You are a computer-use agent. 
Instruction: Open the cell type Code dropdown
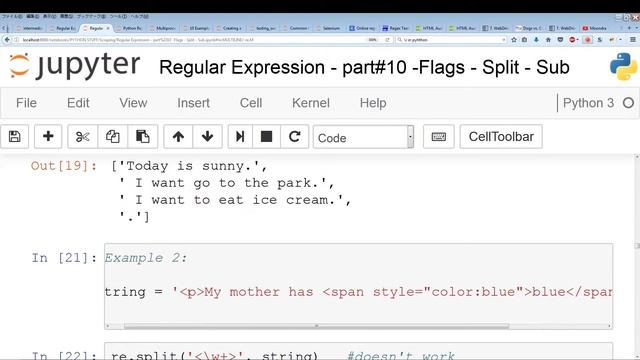(x=364, y=137)
